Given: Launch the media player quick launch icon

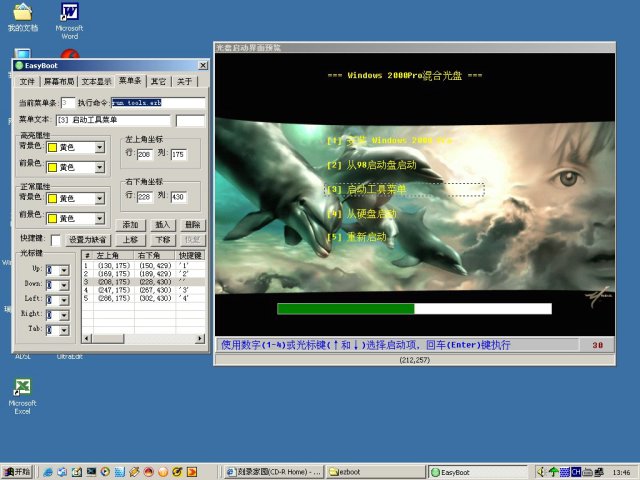Looking at the screenshot, I should [105, 472].
